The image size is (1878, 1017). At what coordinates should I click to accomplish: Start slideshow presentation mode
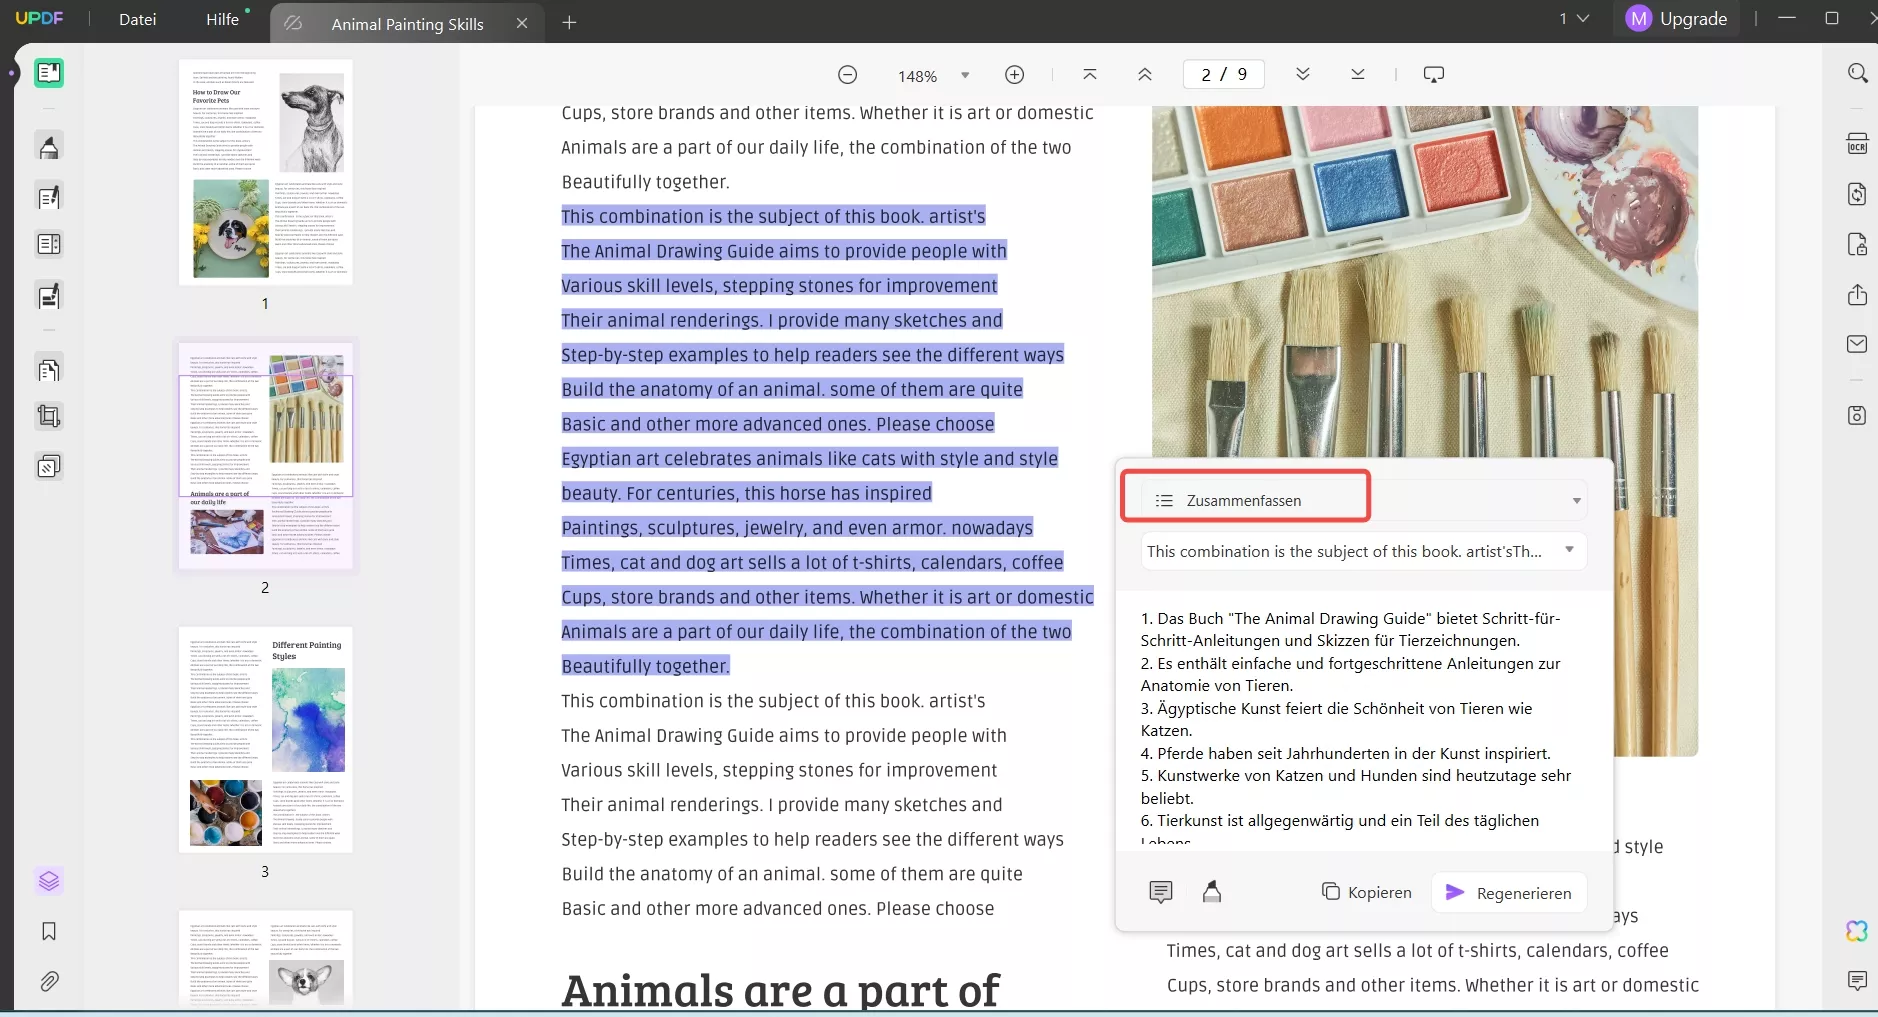click(1434, 74)
